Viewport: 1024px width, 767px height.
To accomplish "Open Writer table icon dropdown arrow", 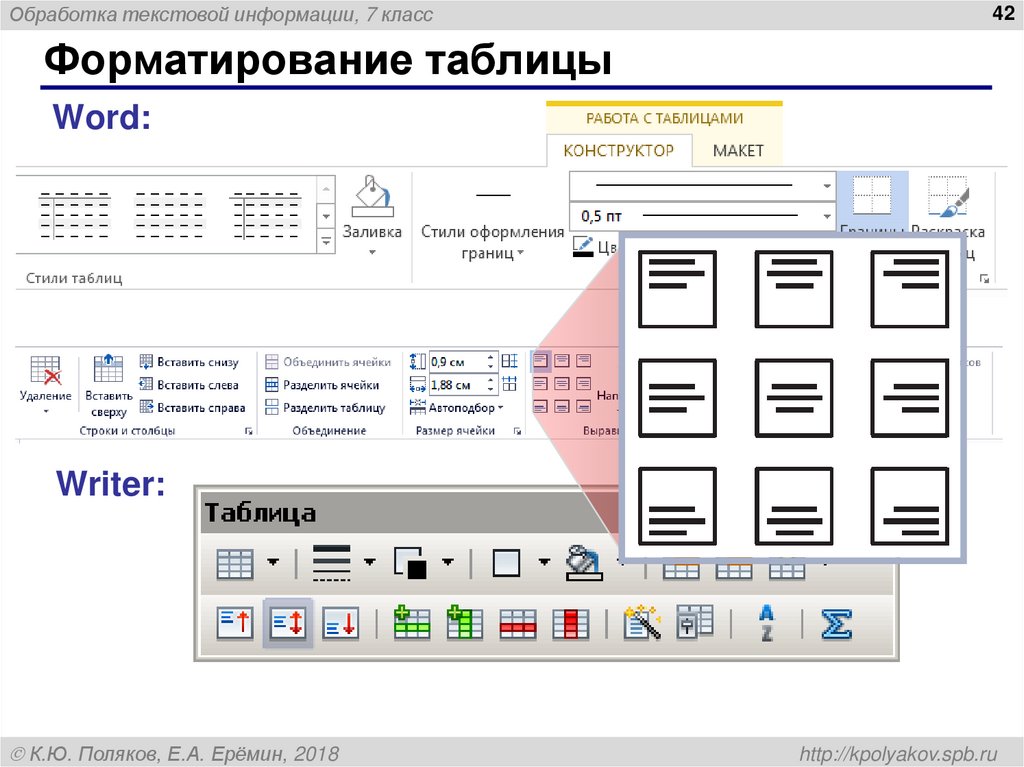I will pos(273,562).
